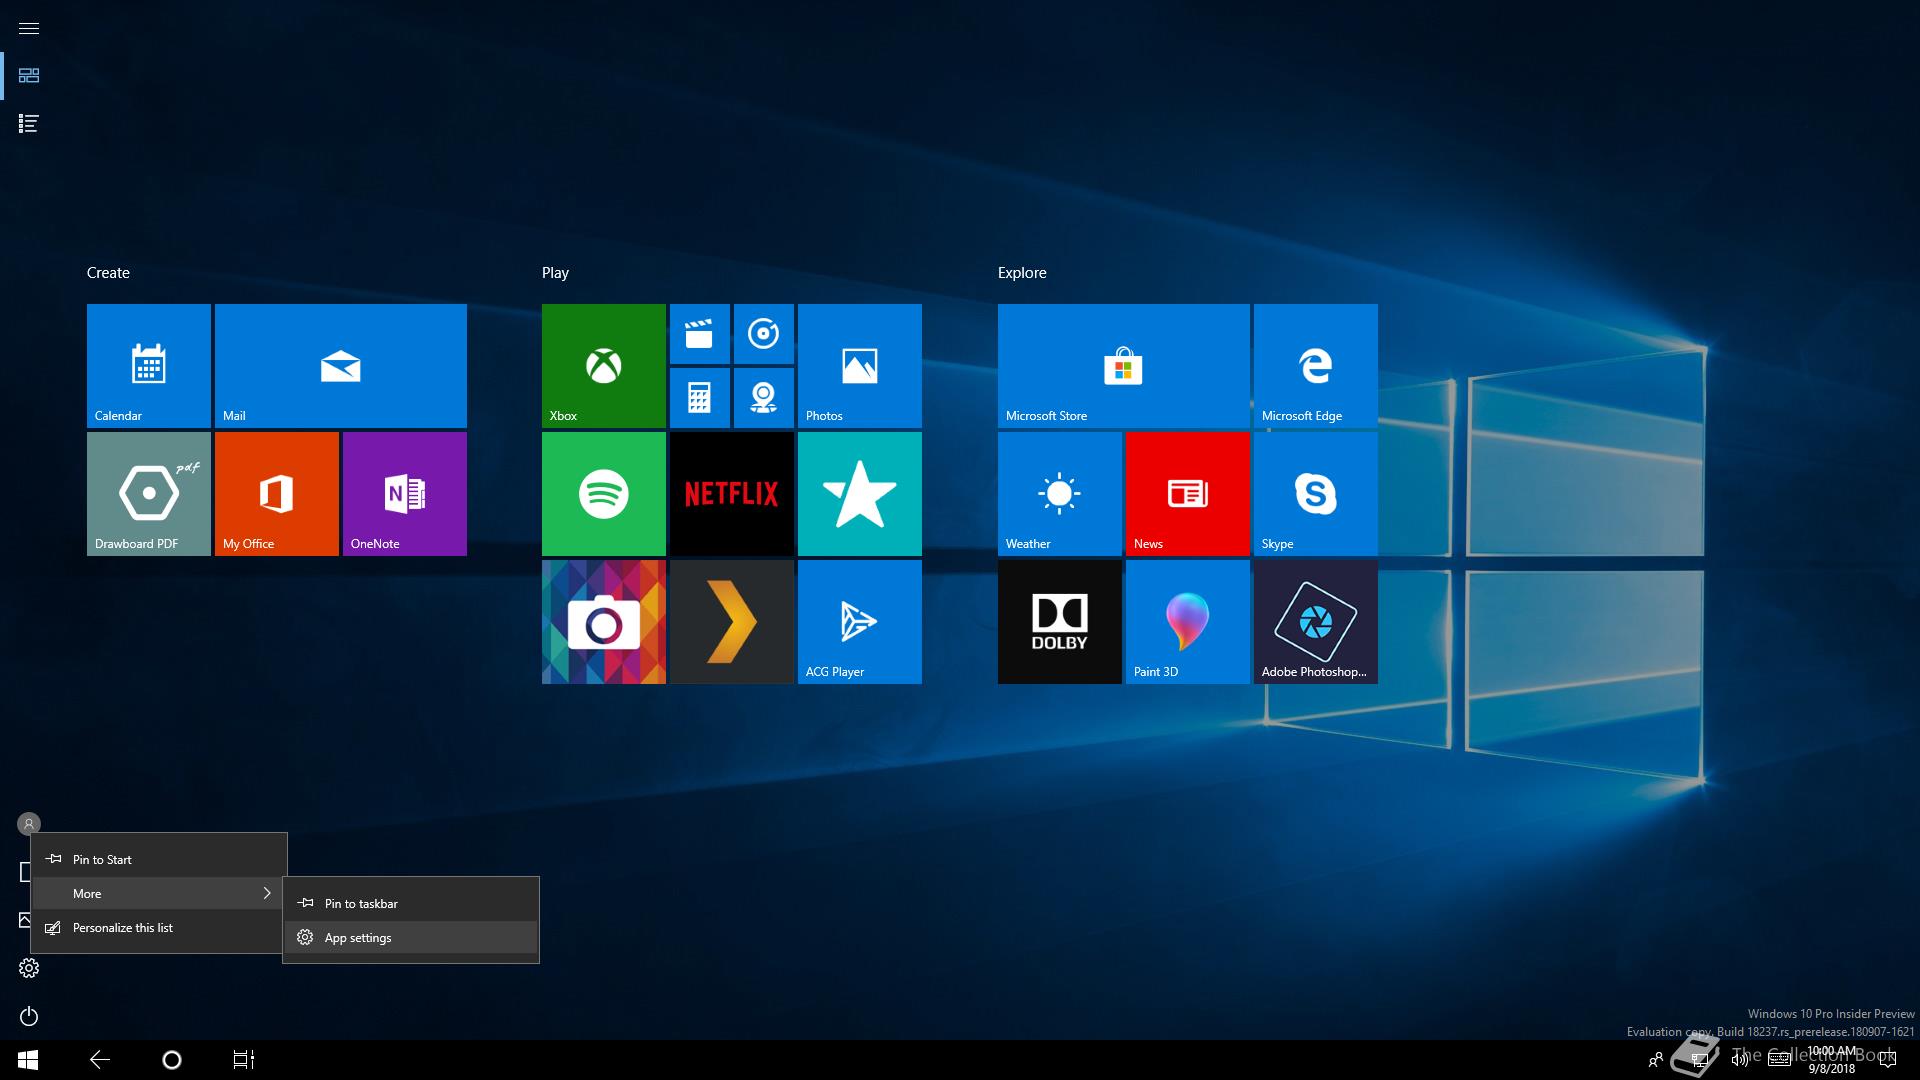The height and width of the screenshot is (1080, 1920).
Task: Open the News tile
Action: point(1188,494)
